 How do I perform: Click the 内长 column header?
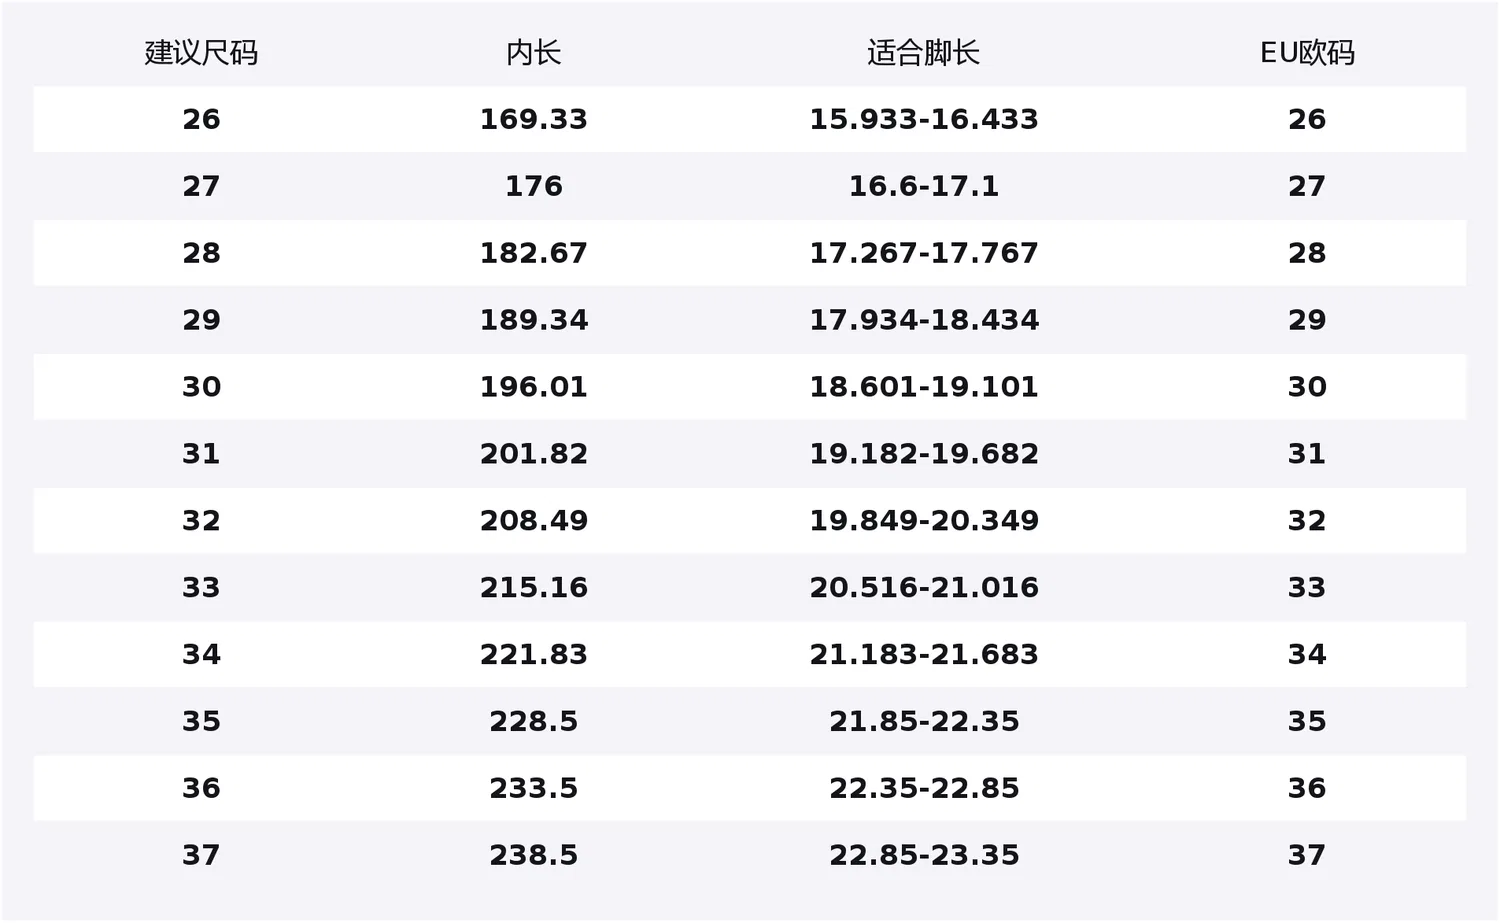533,53
